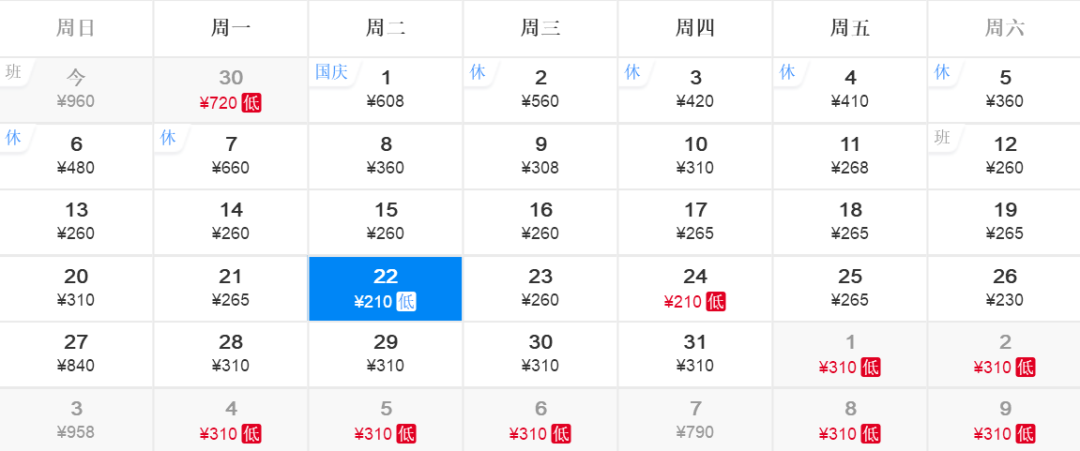This screenshot has height=451, width=1080.
Task: Choose date 27 priced ¥840
Action: click(x=76, y=355)
